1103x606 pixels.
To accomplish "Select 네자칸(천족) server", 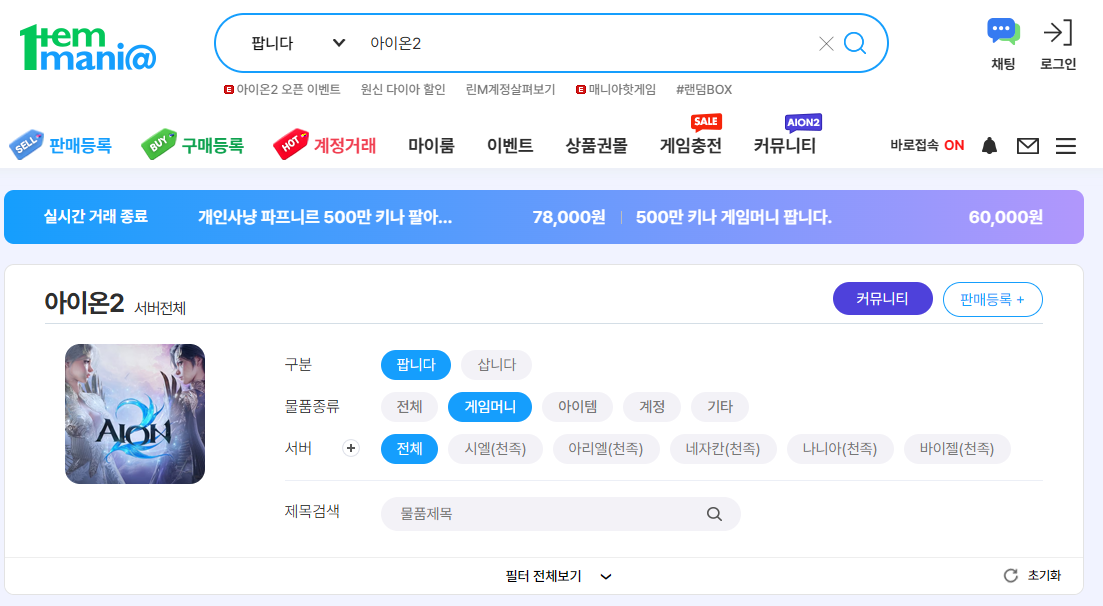I will (723, 449).
